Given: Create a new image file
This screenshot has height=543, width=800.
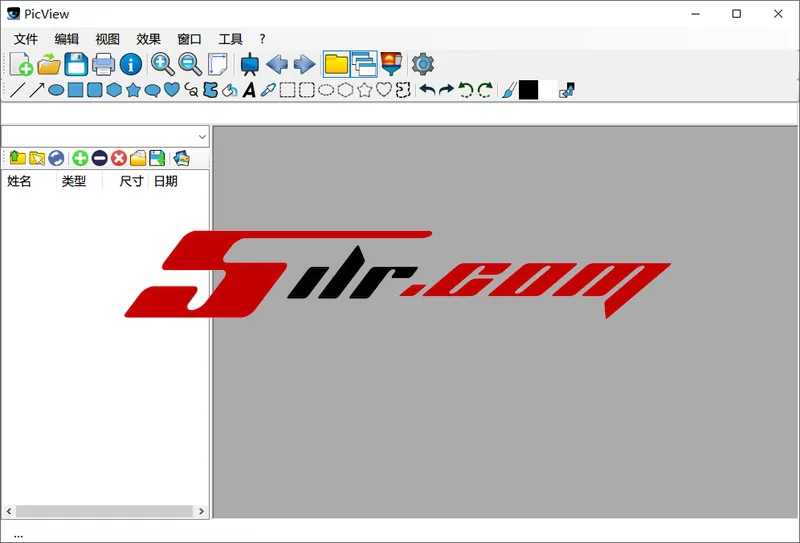Looking at the screenshot, I should click(x=21, y=64).
